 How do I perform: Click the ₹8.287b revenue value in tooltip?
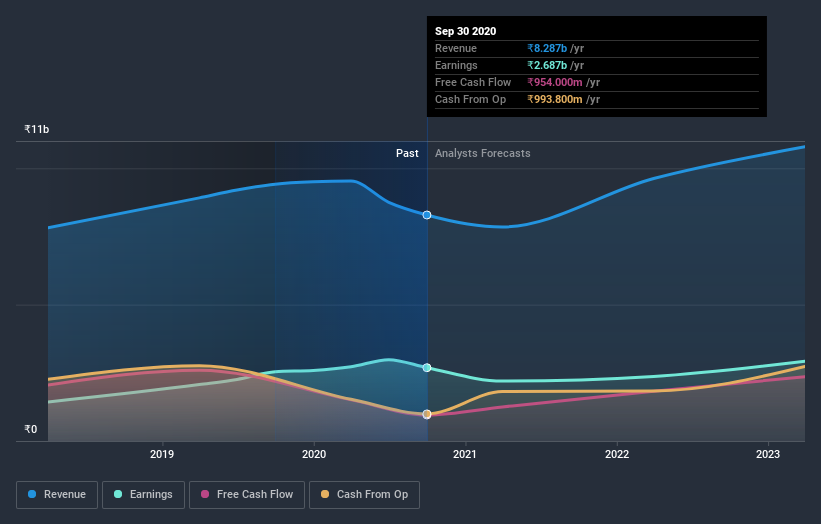tap(547, 48)
